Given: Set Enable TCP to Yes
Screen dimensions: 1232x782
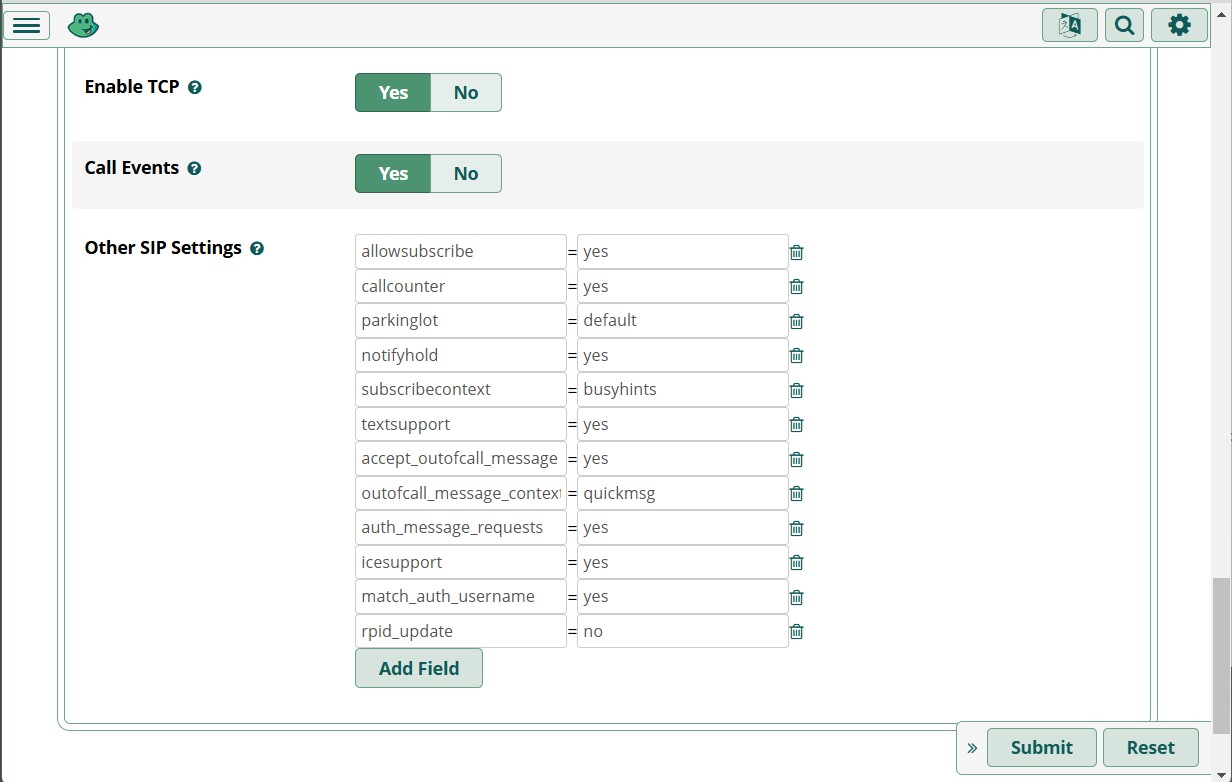Looking at the screenshot, I should pyautogui.click(x=393, y=92).
